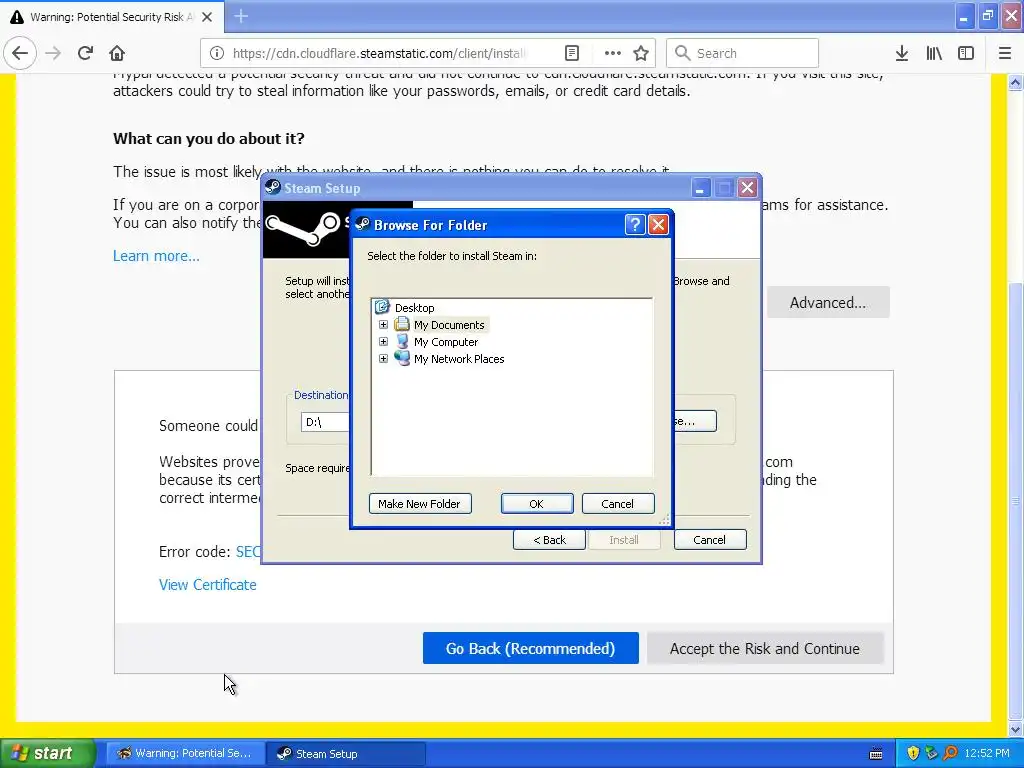Screen dimensions: 1024x768
Task: Open page actions three-dots menu
Action: pyautogui.click(x=613, y=53)
